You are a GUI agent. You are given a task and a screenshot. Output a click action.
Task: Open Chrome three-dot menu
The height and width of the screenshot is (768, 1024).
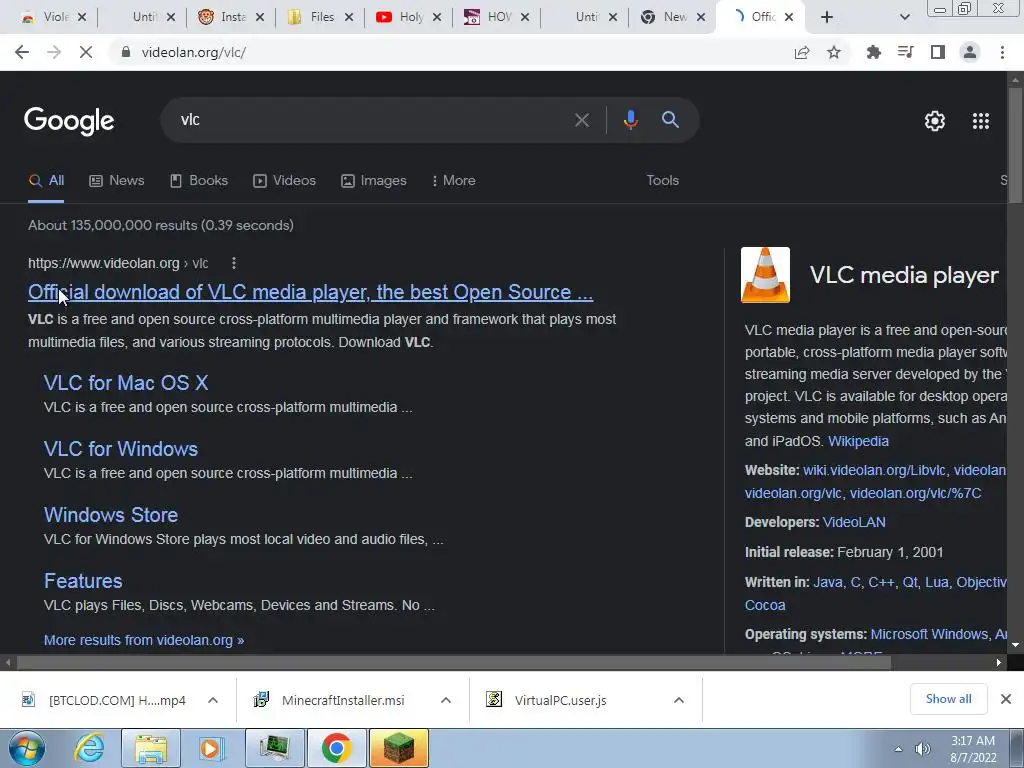[x=1002, y=52]
